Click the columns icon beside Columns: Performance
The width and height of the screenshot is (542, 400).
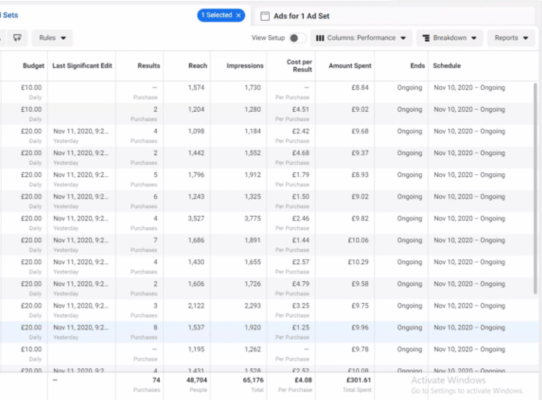tap(320, 38)
